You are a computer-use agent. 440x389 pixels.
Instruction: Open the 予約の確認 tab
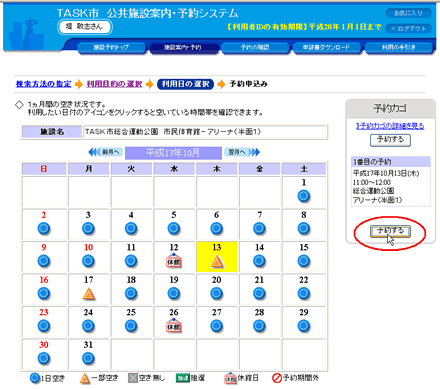coord(255,48)
